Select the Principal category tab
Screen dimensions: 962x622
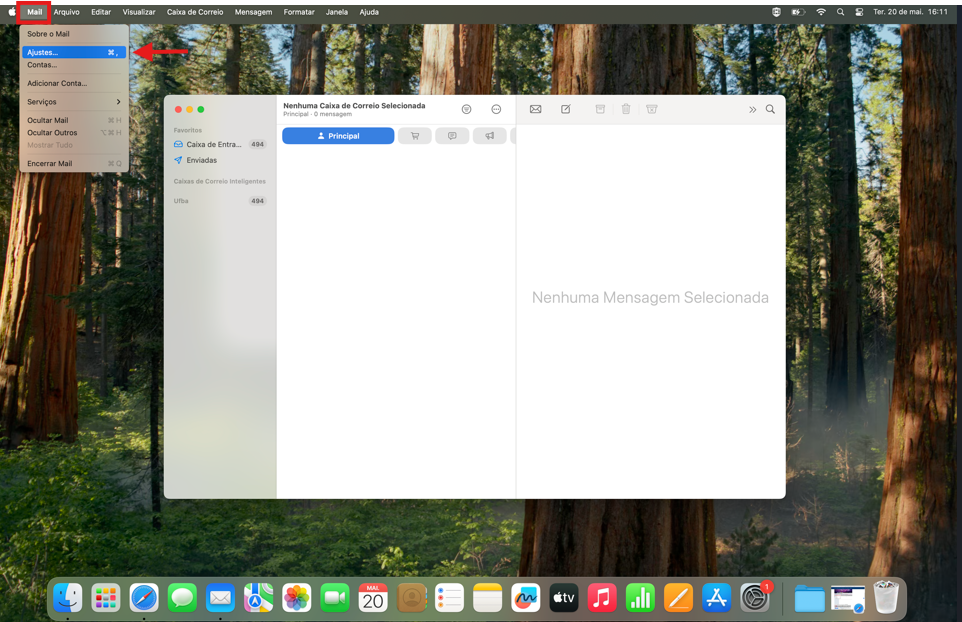(x=338, y=136)
